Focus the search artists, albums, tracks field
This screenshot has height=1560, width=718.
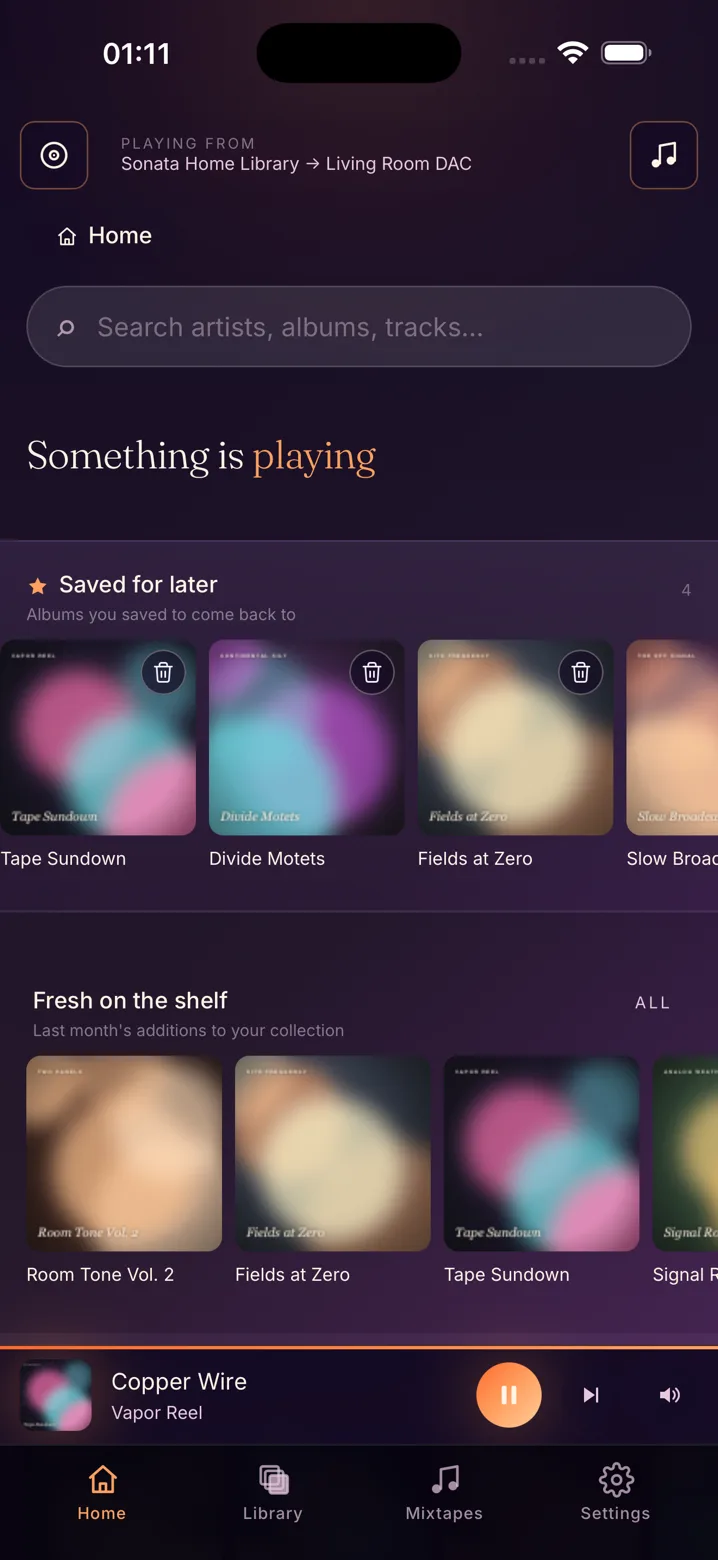359,327
